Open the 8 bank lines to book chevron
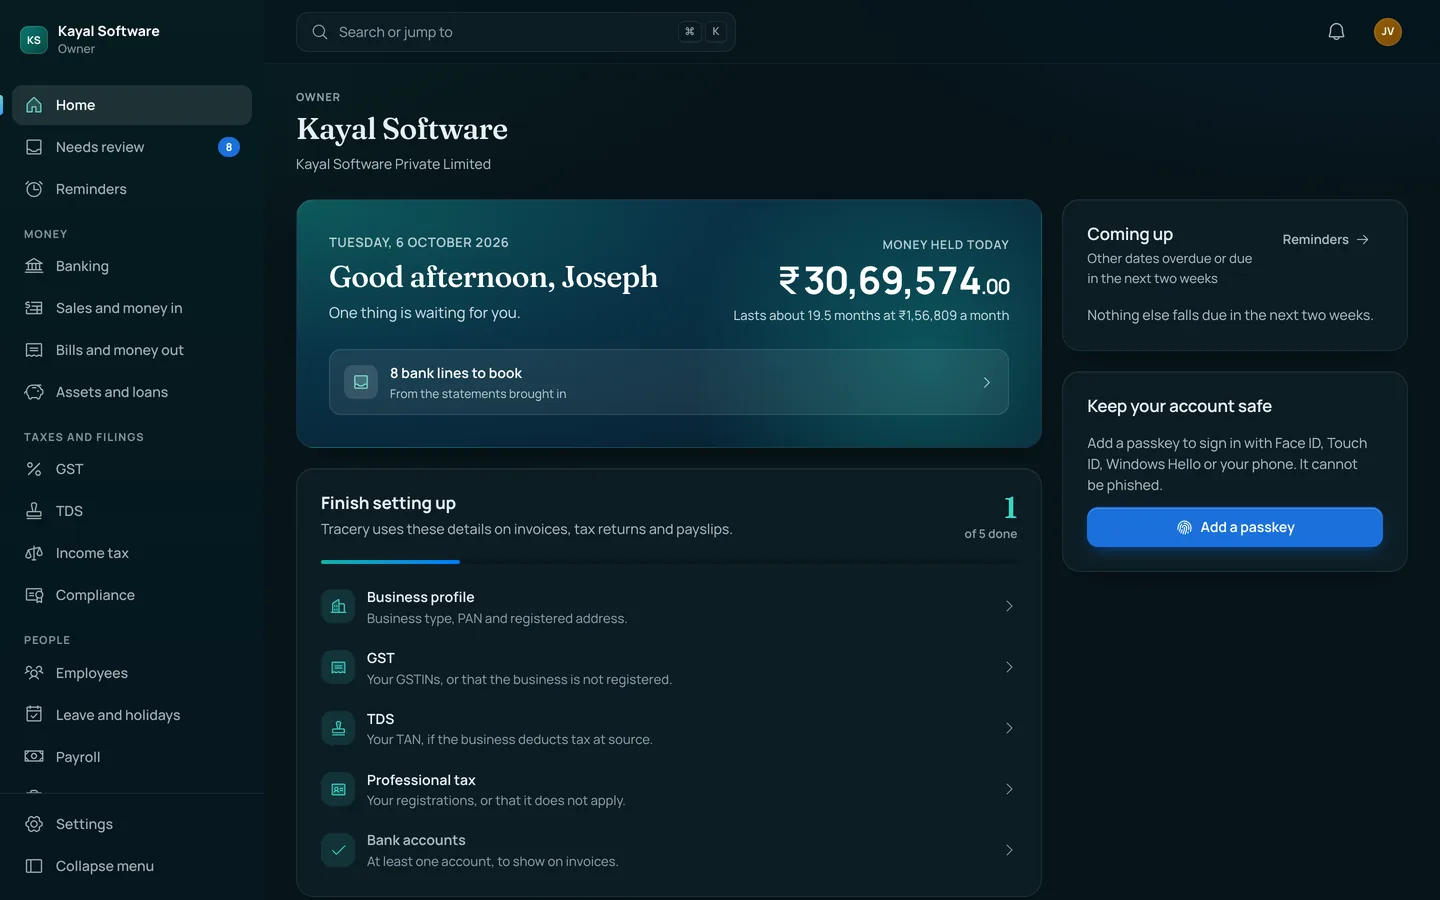This screenshot has height=900, width=1440. (x=986, y=382)
